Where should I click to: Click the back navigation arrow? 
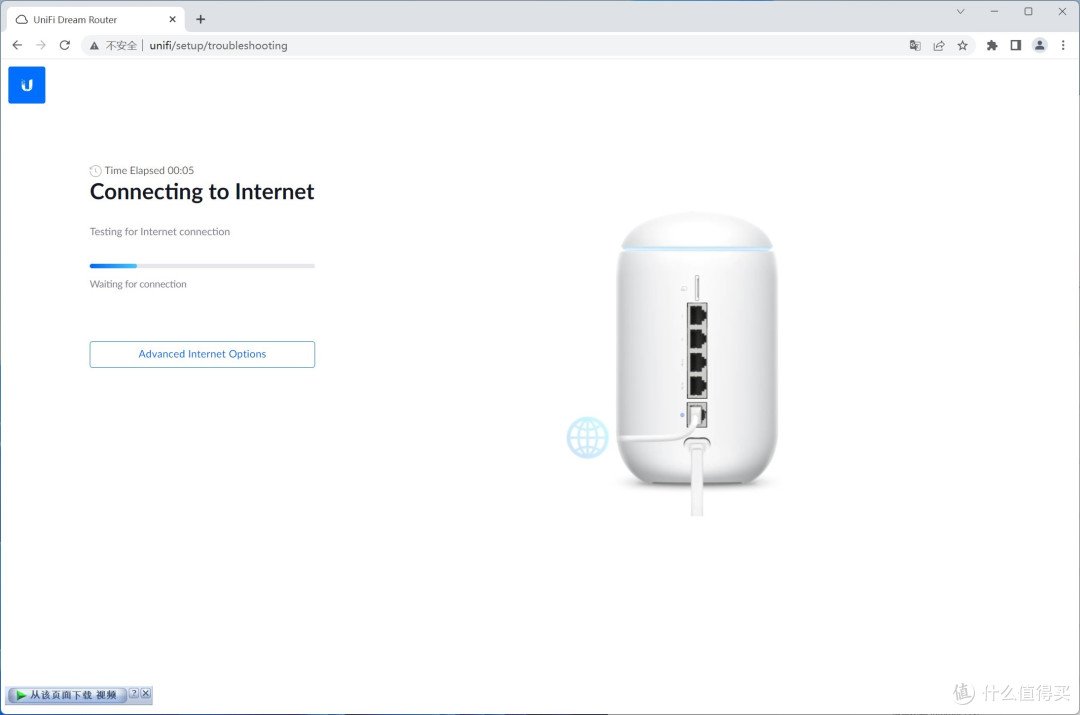(17, 45)
